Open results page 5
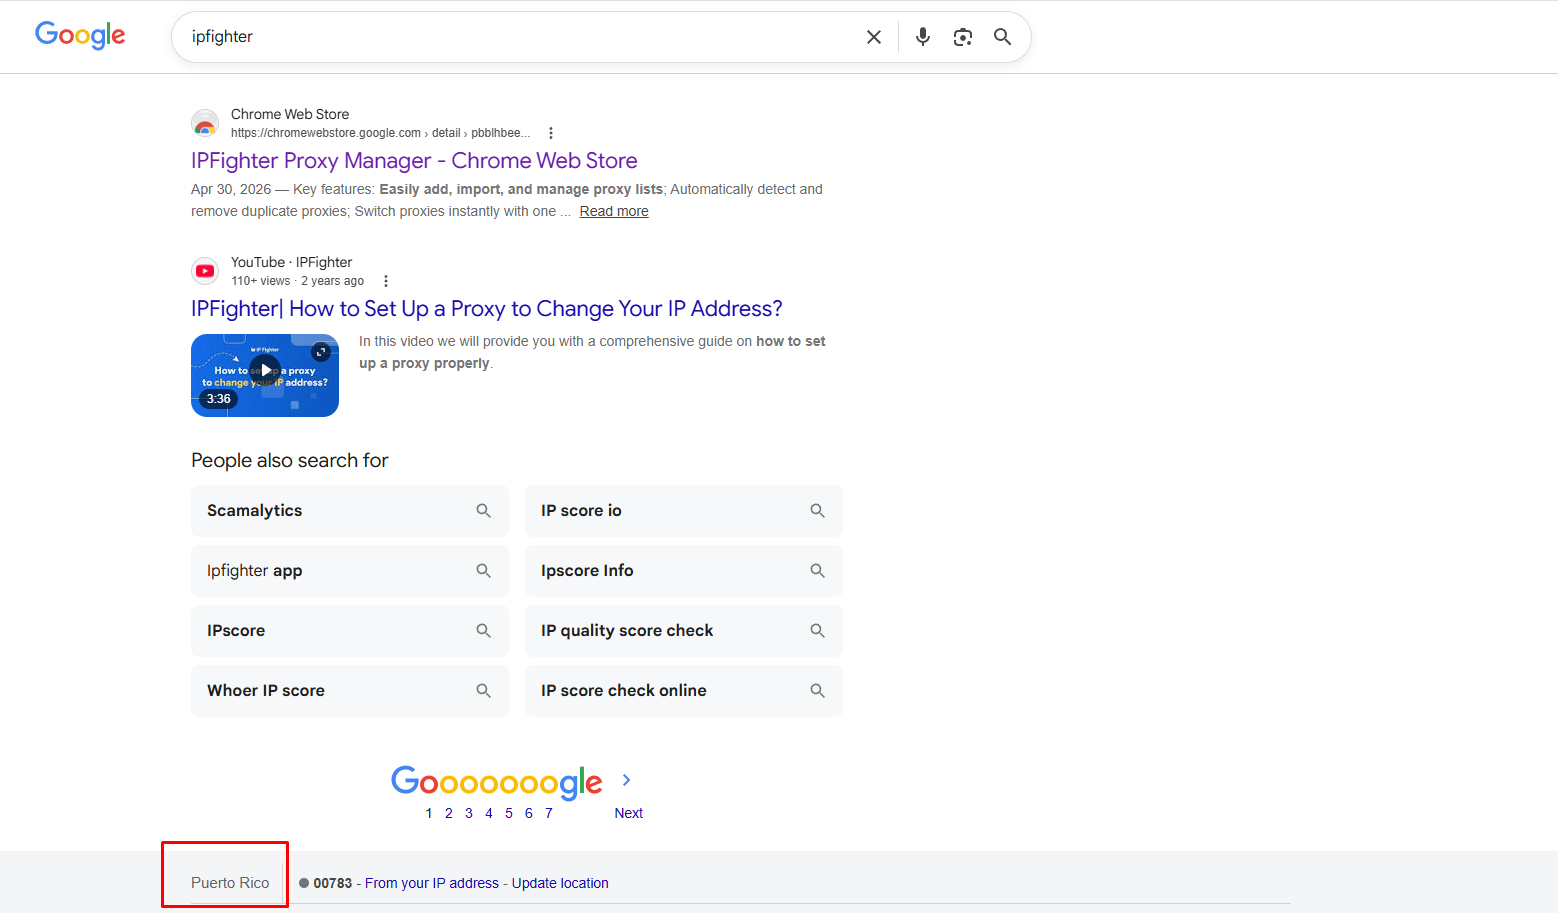 tap(509, 813)
